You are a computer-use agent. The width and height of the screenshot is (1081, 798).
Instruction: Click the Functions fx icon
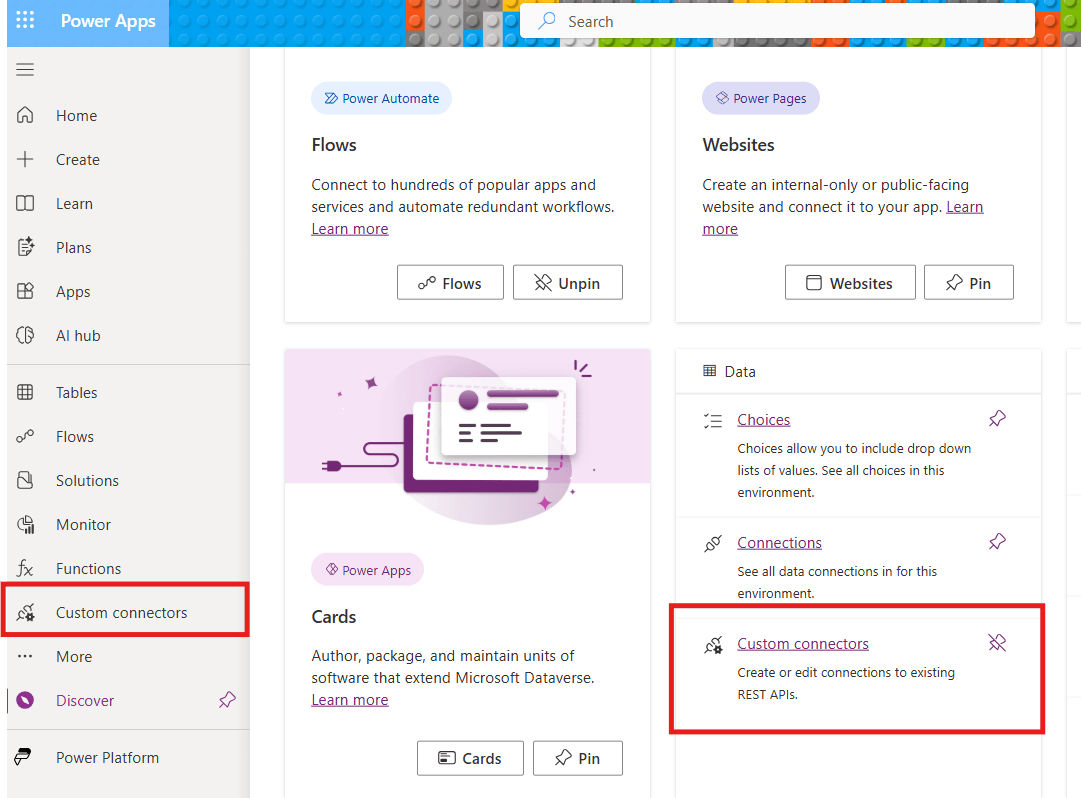coord(25,569)
